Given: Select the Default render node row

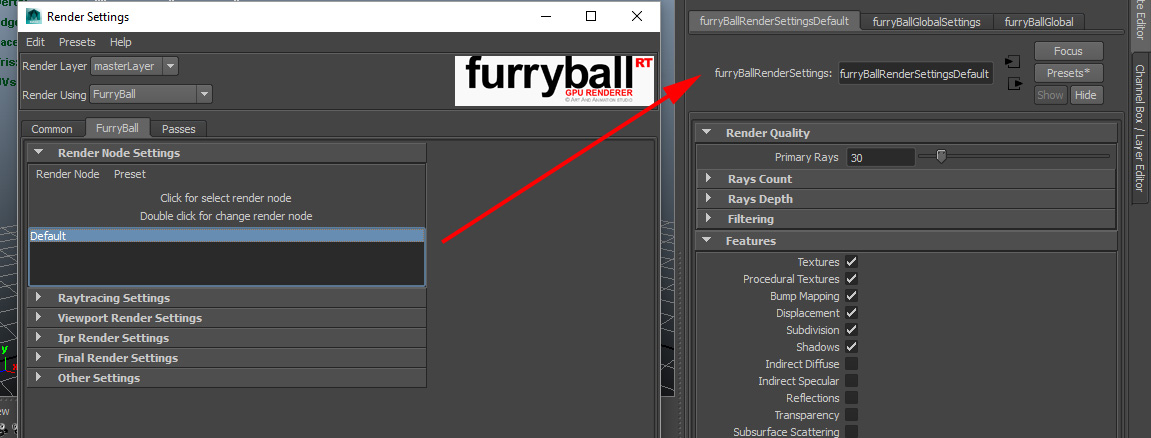Looking at the screenshot, I should (227, 236).
